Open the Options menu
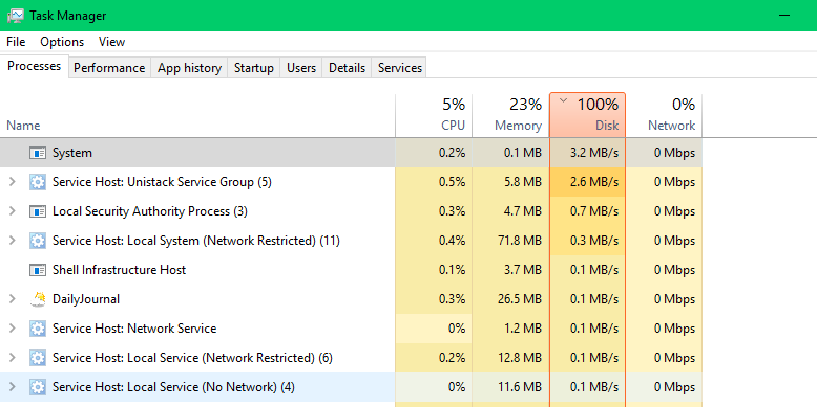The height and width of the screenshot is (407, 817). [x=62, y=42]
